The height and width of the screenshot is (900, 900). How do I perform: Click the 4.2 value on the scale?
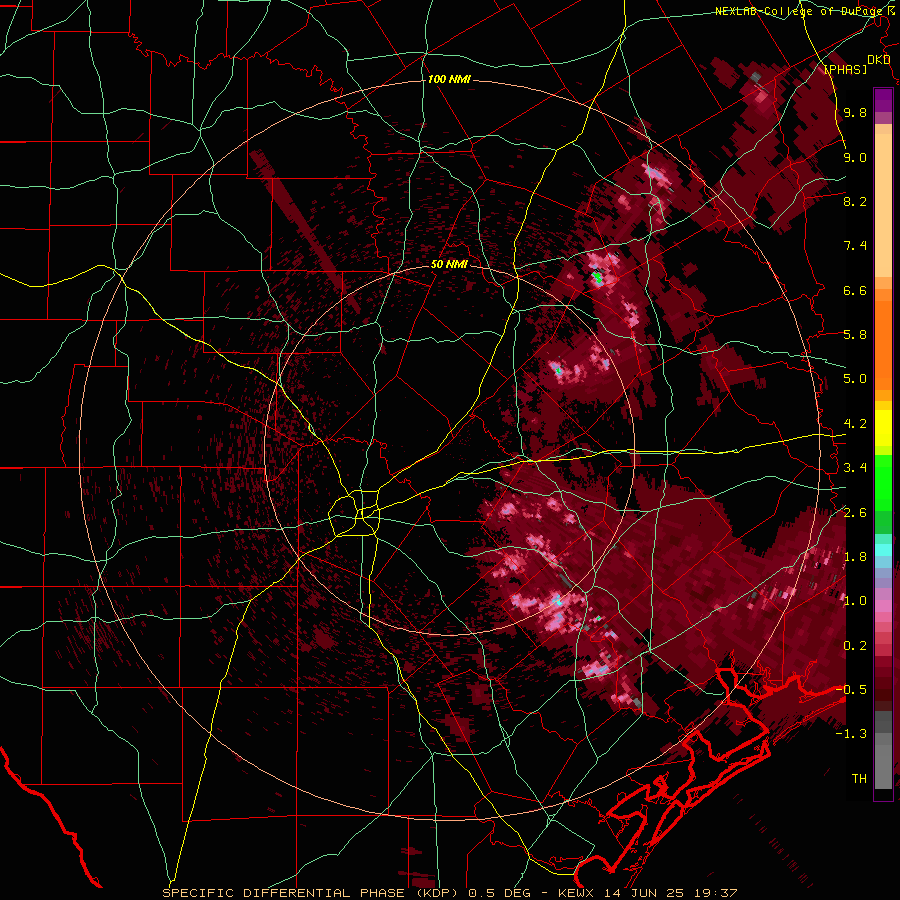tap(855, 424)
